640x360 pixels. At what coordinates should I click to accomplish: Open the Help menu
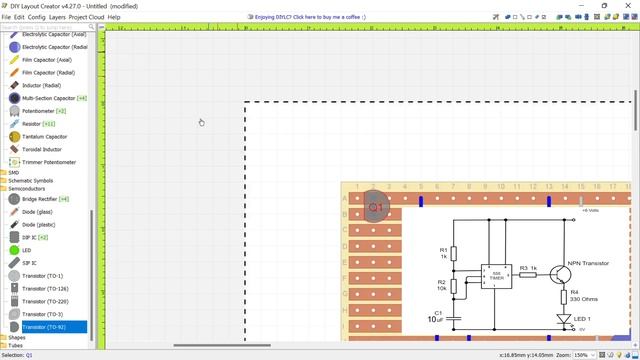pyautogui.click(x=114, y=17)
